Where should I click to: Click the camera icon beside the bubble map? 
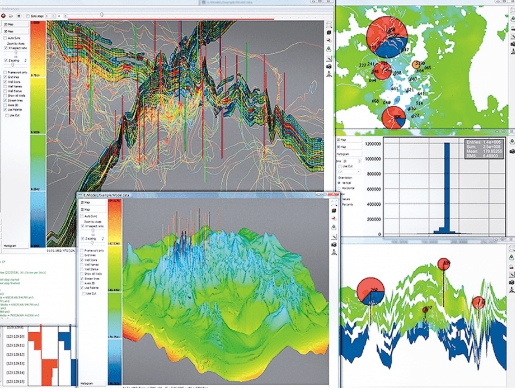click(512, 43)
